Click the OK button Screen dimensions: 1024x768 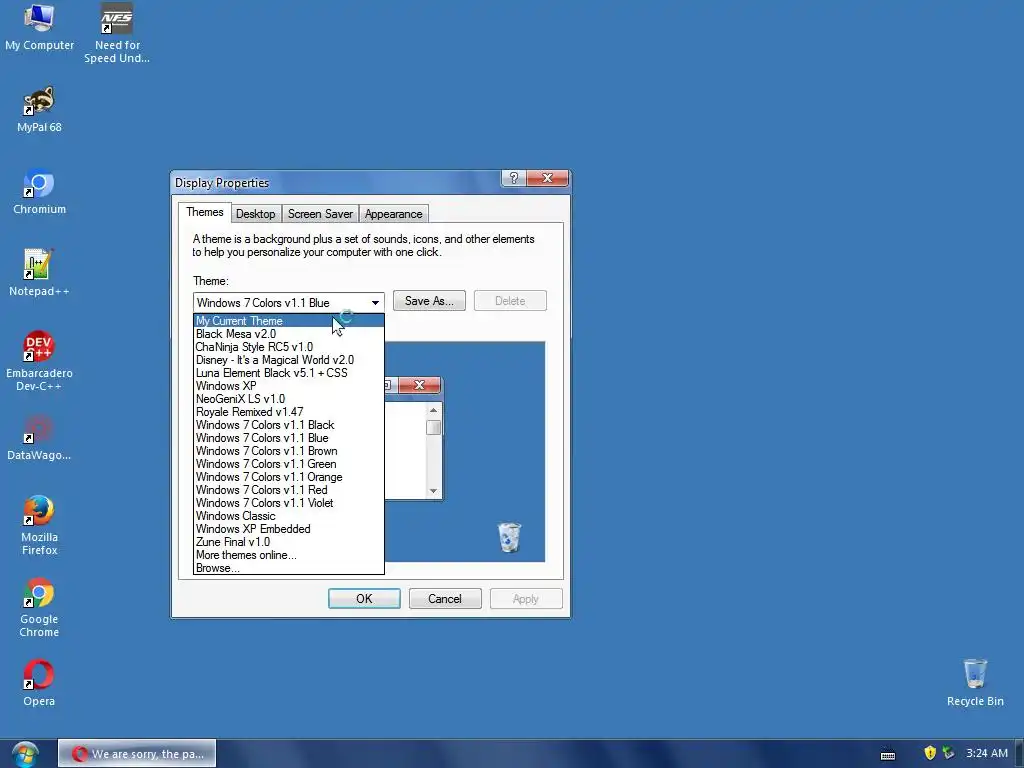coord(364,599)
